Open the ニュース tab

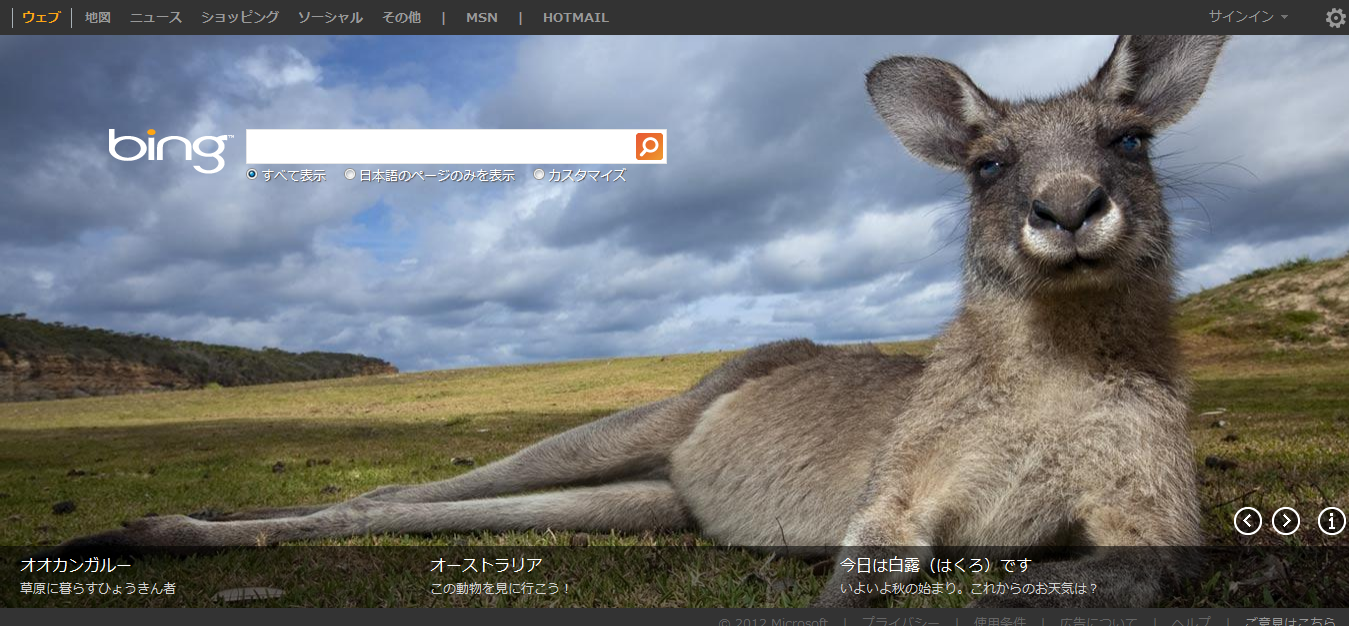(x=156, y=17)
